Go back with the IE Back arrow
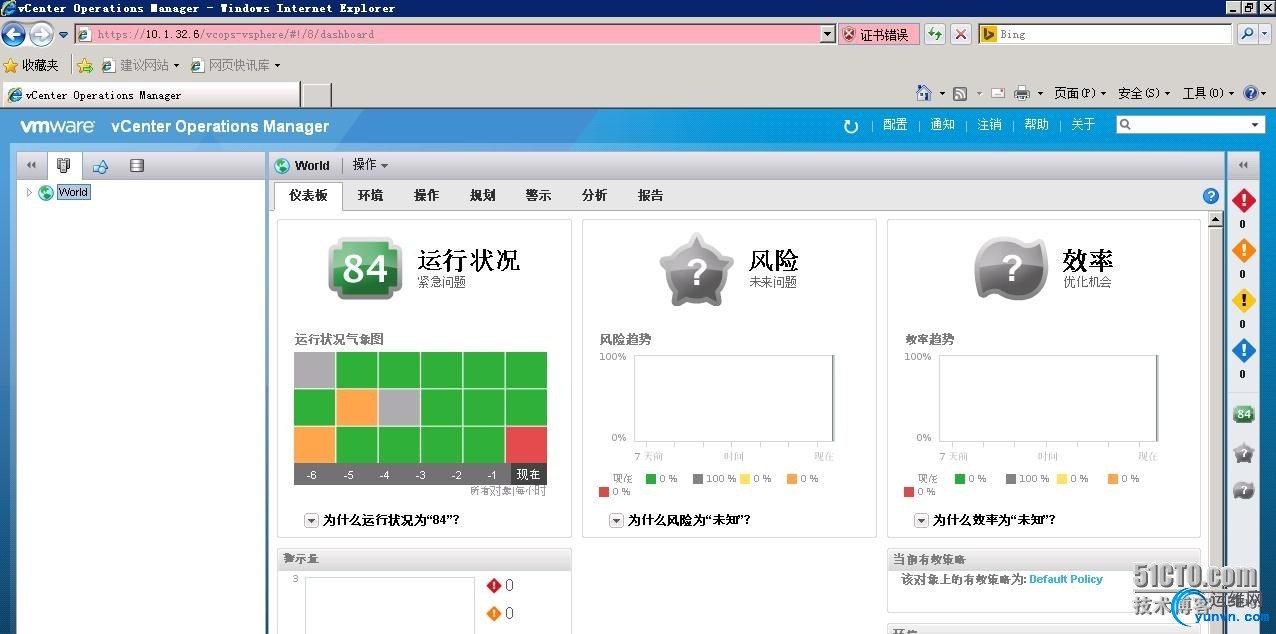The width and height of the screenshot is (1276, 634). 14,35
